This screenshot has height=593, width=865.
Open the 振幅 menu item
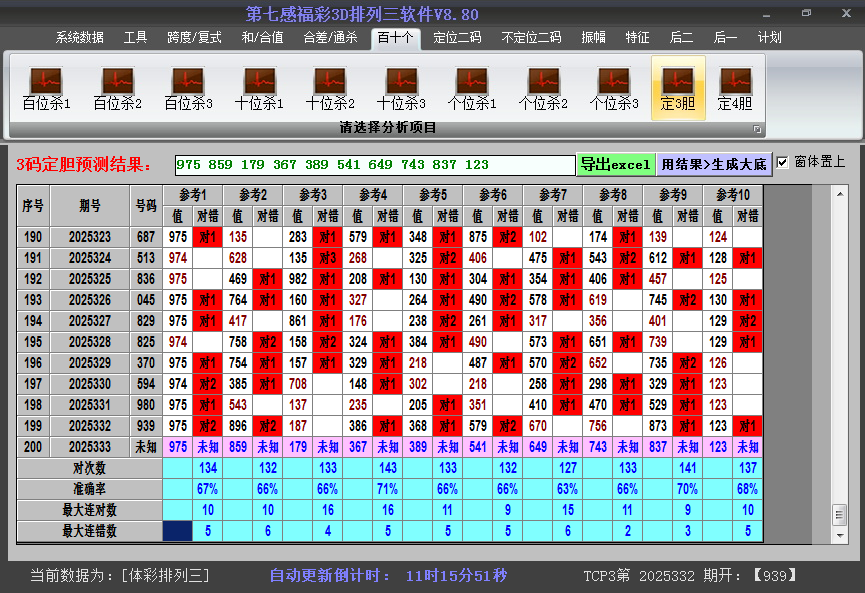pos(593,37)
